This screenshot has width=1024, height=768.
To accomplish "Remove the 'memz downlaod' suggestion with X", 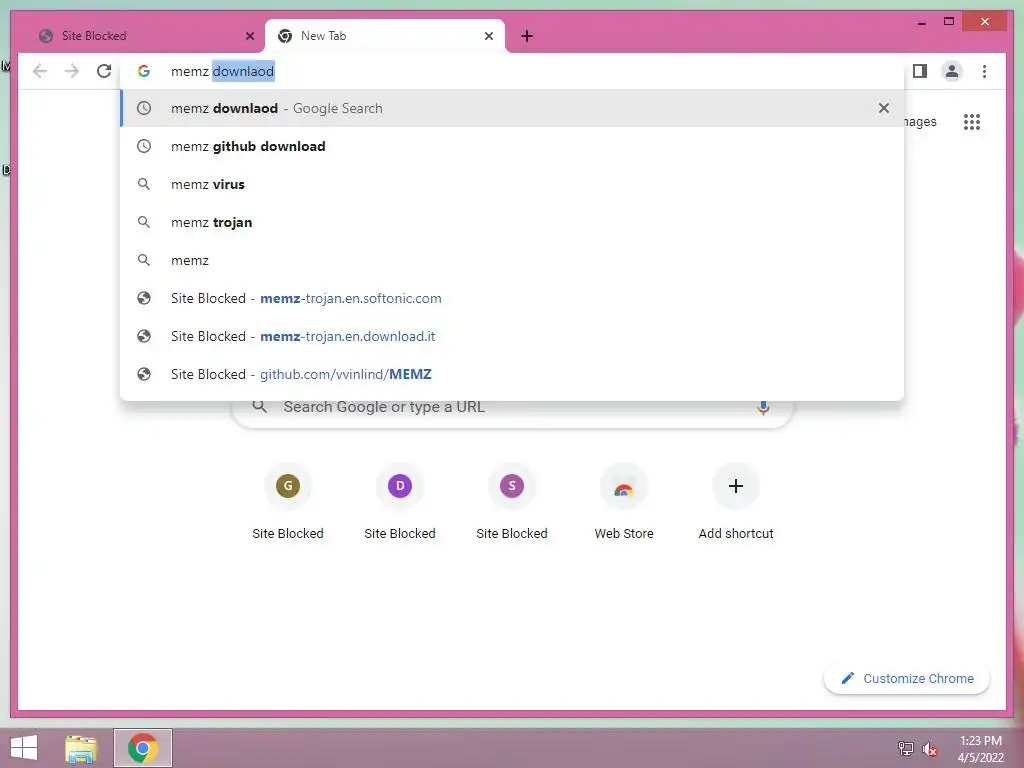I will pos(884,108).
